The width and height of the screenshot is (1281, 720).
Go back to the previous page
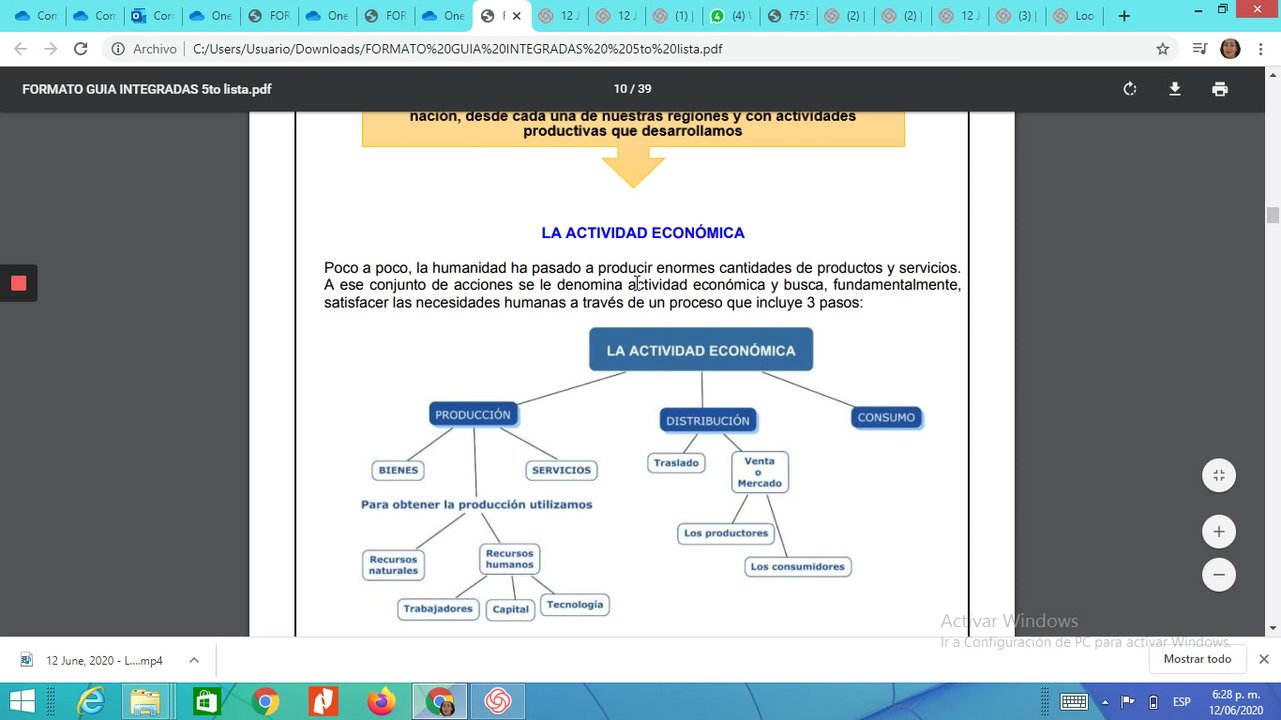[x=21, y=49]
